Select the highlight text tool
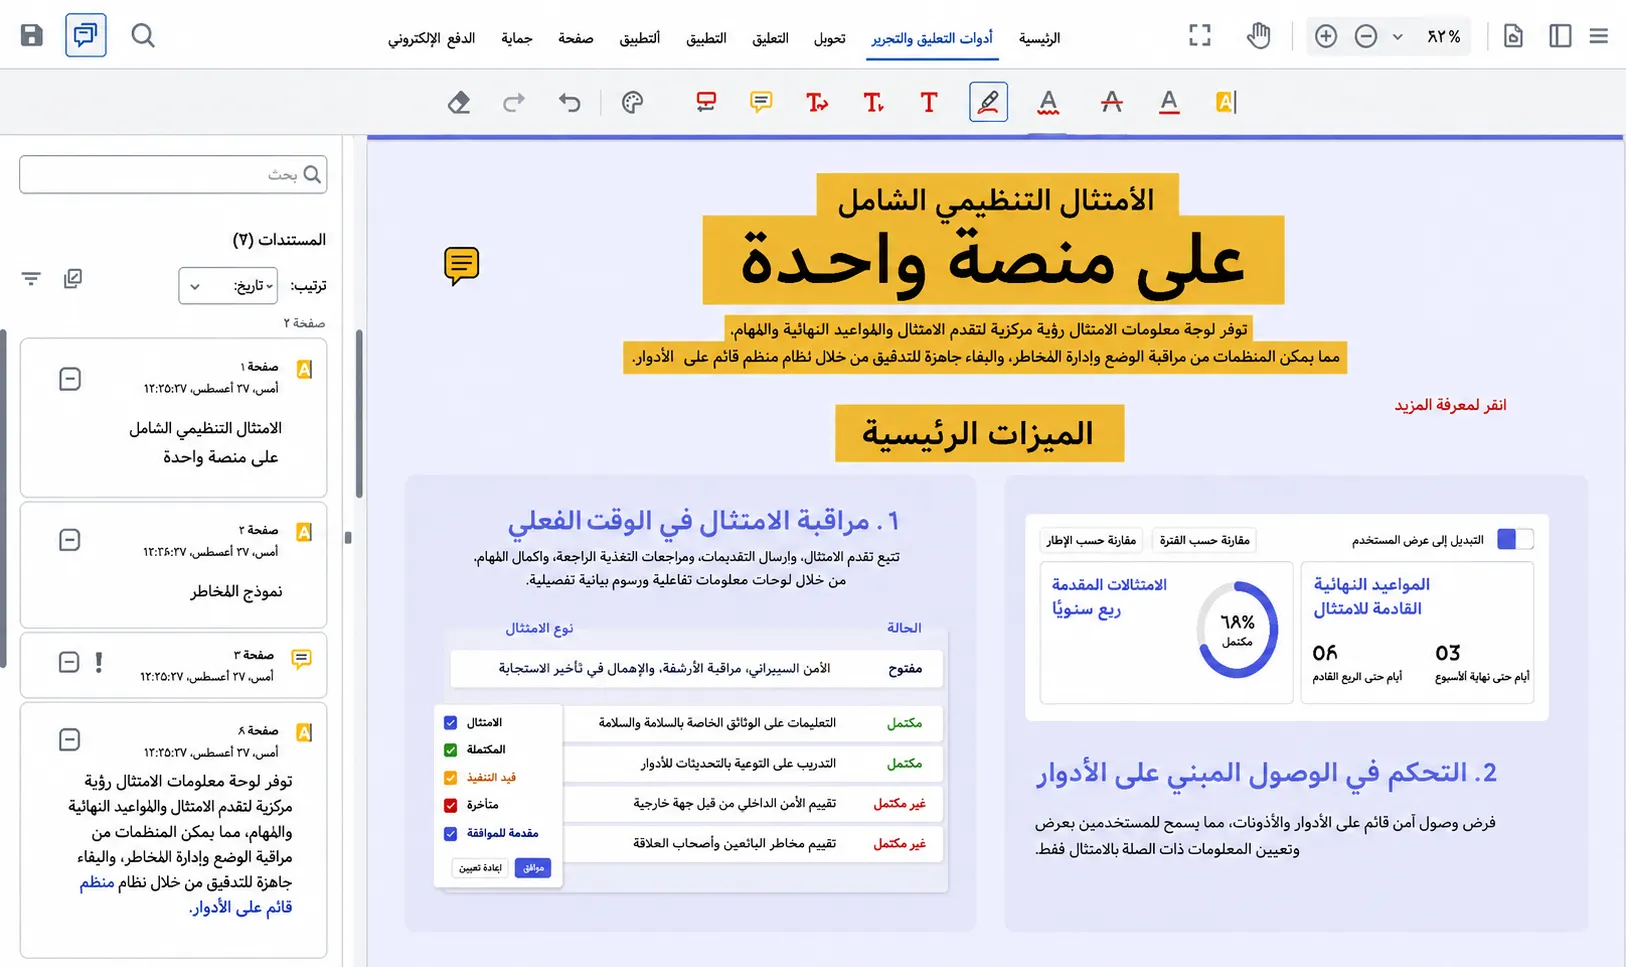Image resolution: width=1626 pixels, height=967 pixels. point(1226,102)
